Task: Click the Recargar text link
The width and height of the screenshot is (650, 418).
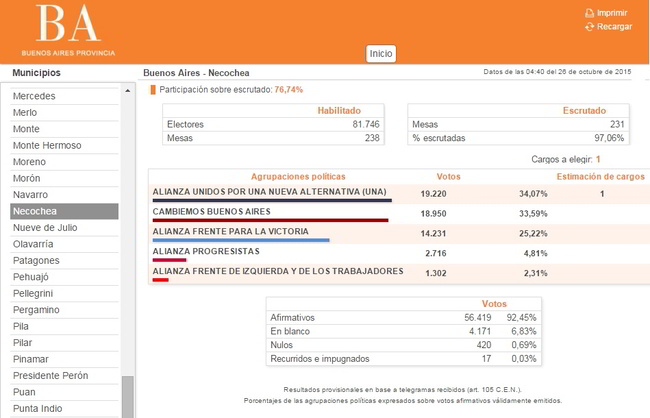Action: pos(614,27)
